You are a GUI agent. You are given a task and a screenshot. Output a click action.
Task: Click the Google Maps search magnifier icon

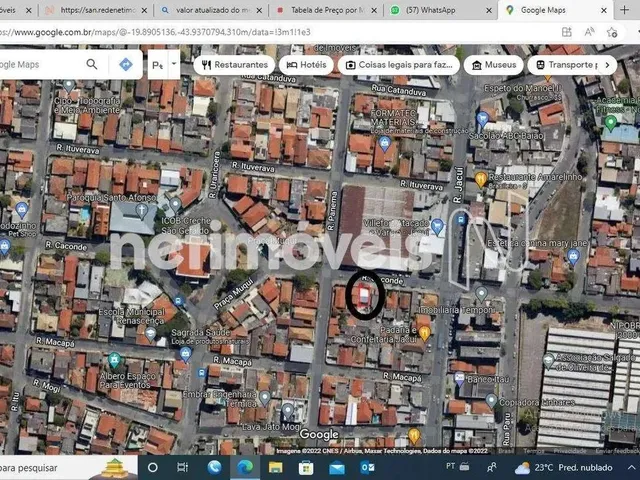tap(92, 64)
